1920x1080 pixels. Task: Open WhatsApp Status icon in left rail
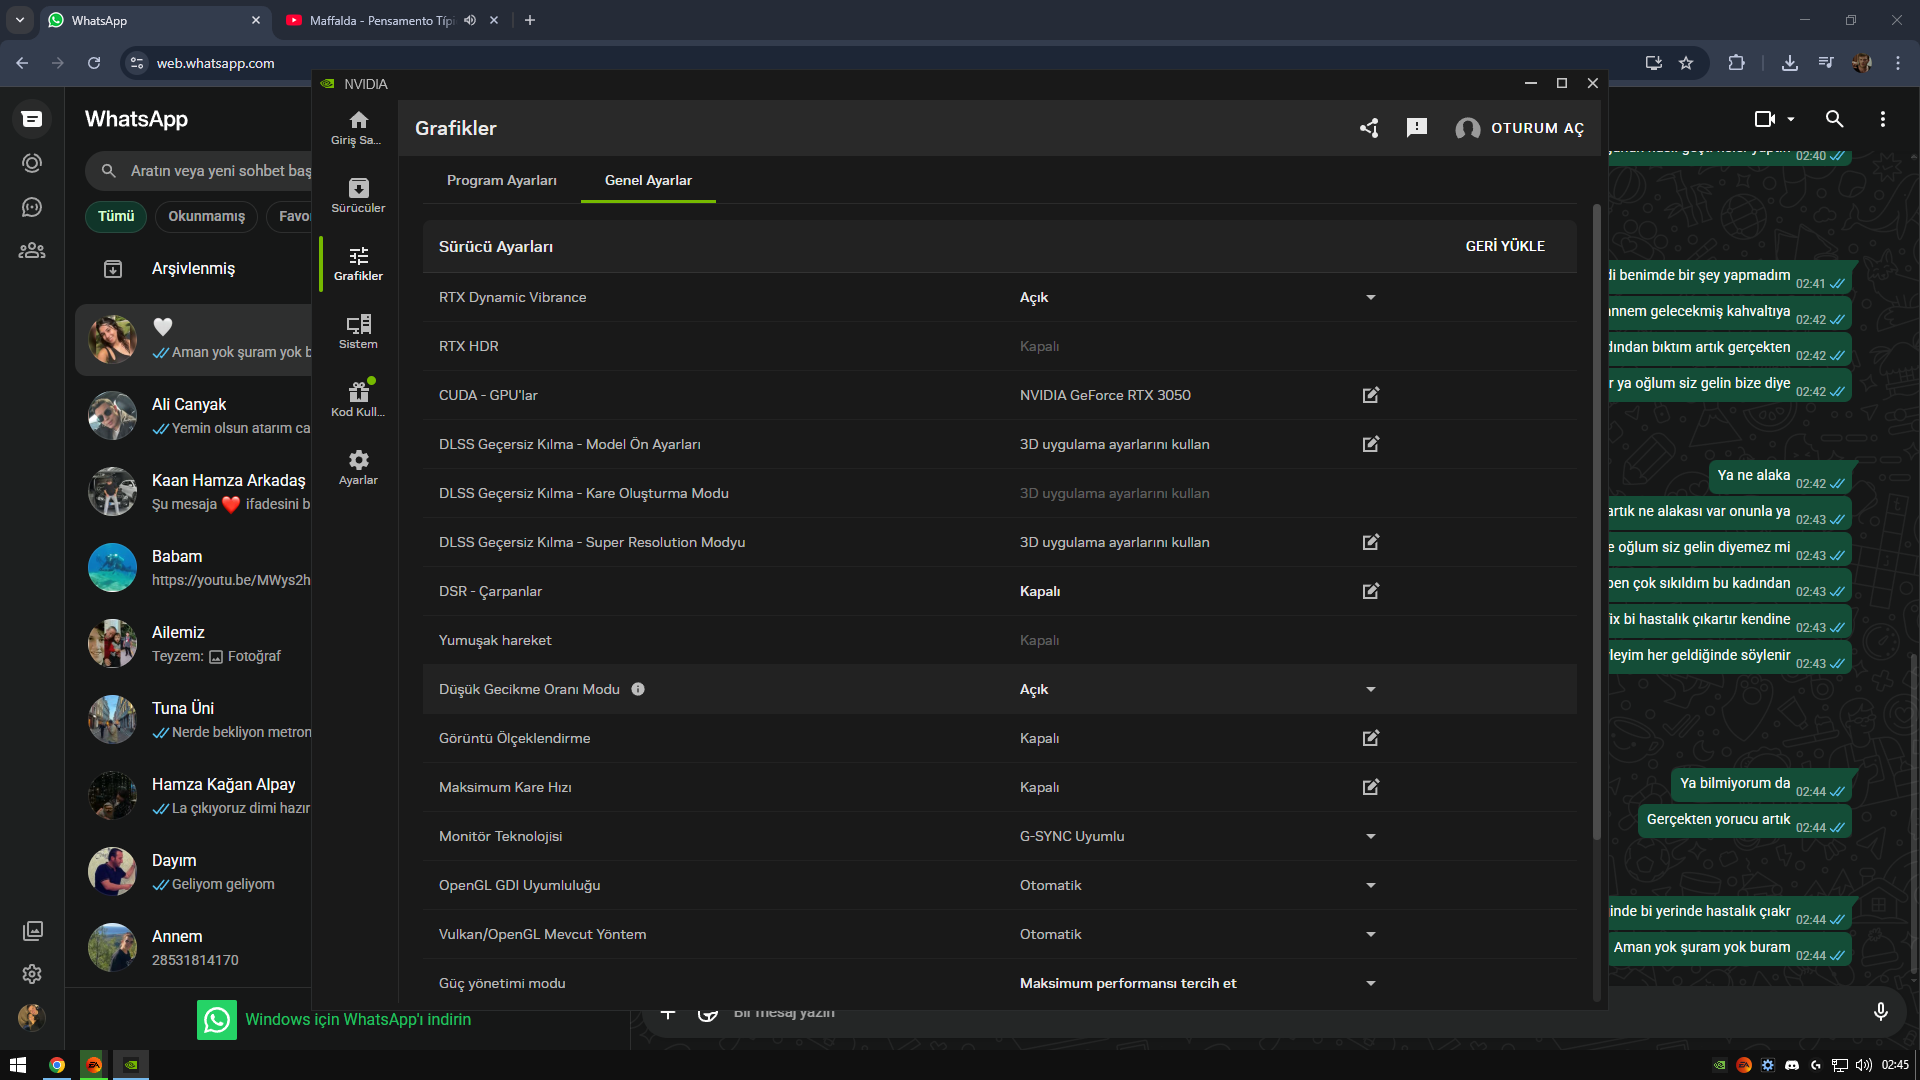click(x=32, y=163)
